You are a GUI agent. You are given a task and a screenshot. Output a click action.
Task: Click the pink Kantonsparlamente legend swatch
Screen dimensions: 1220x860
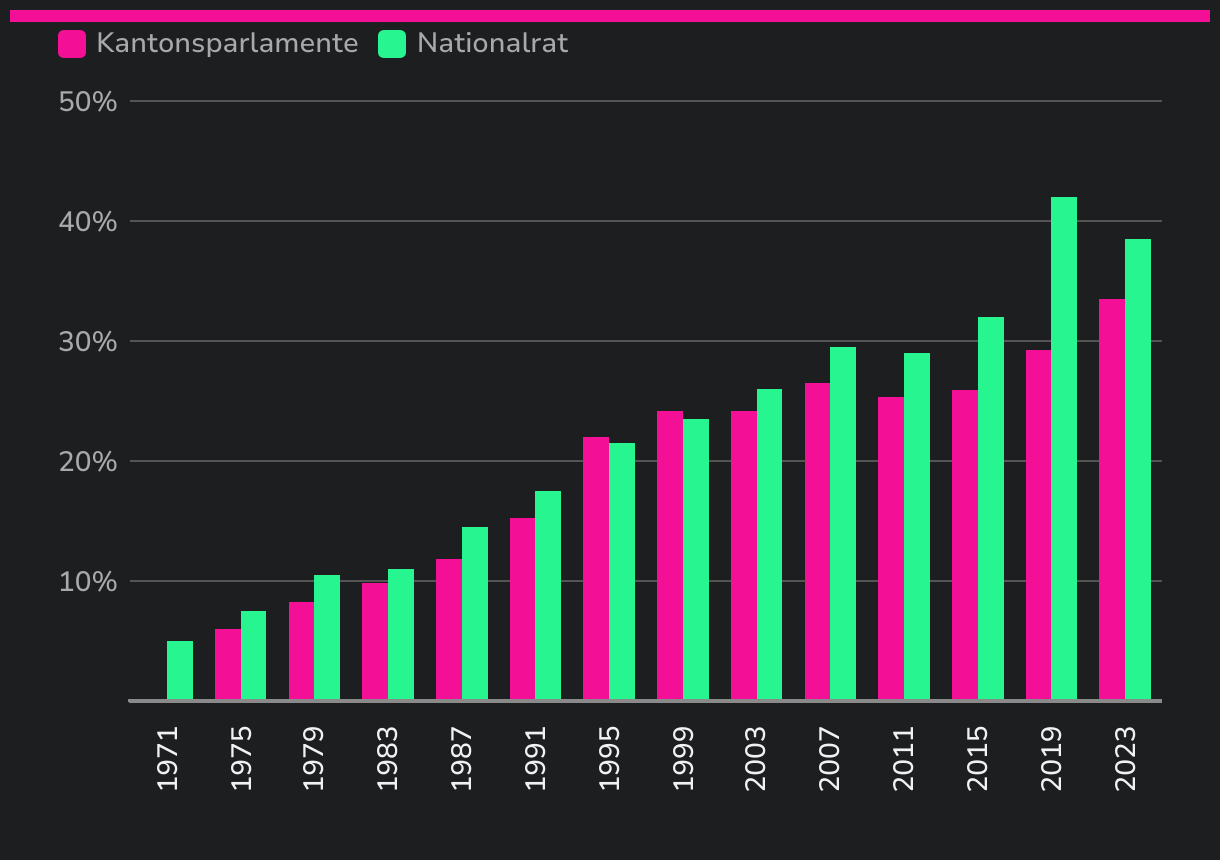click(x=72, y=44)
